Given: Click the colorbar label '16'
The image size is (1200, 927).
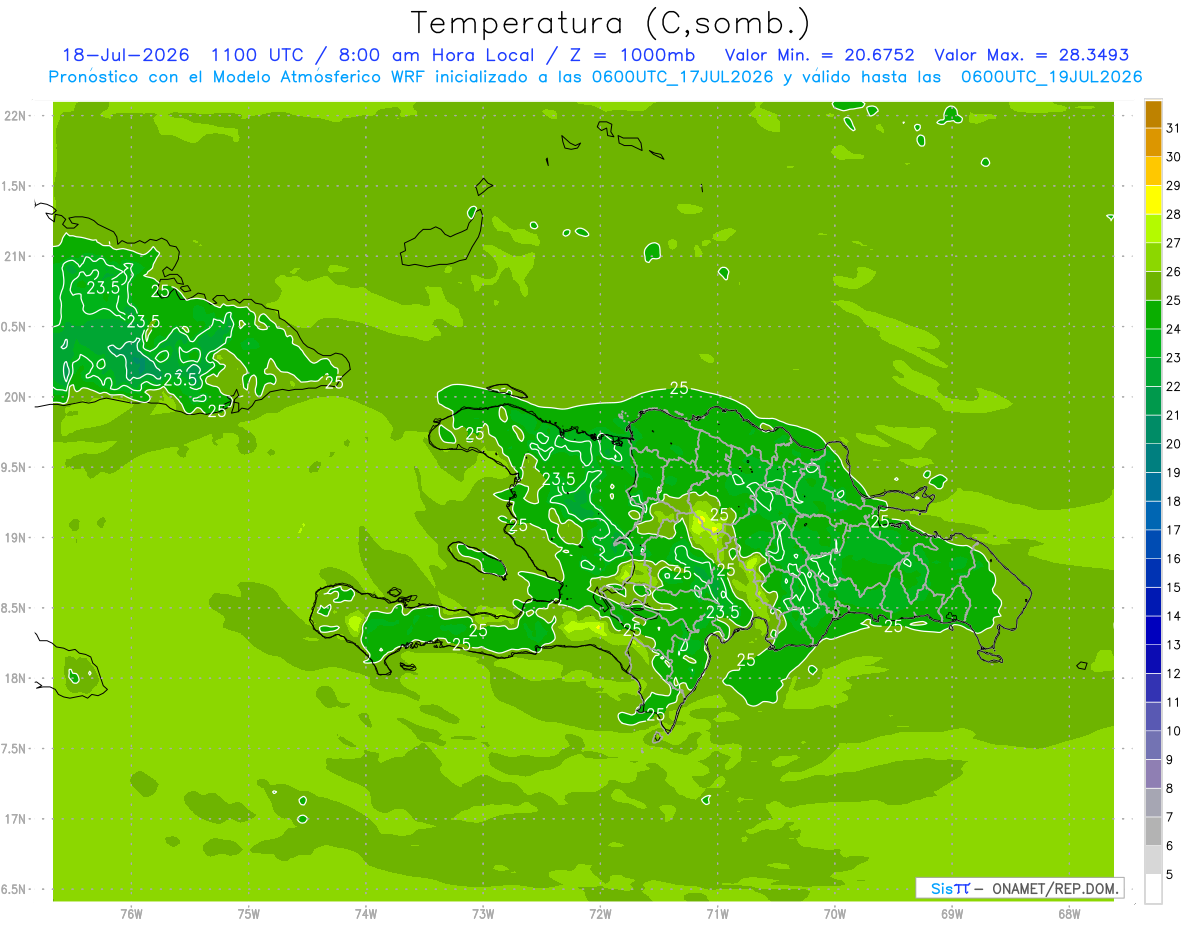Looking at the screenshot, I should tap(1175, 559).
